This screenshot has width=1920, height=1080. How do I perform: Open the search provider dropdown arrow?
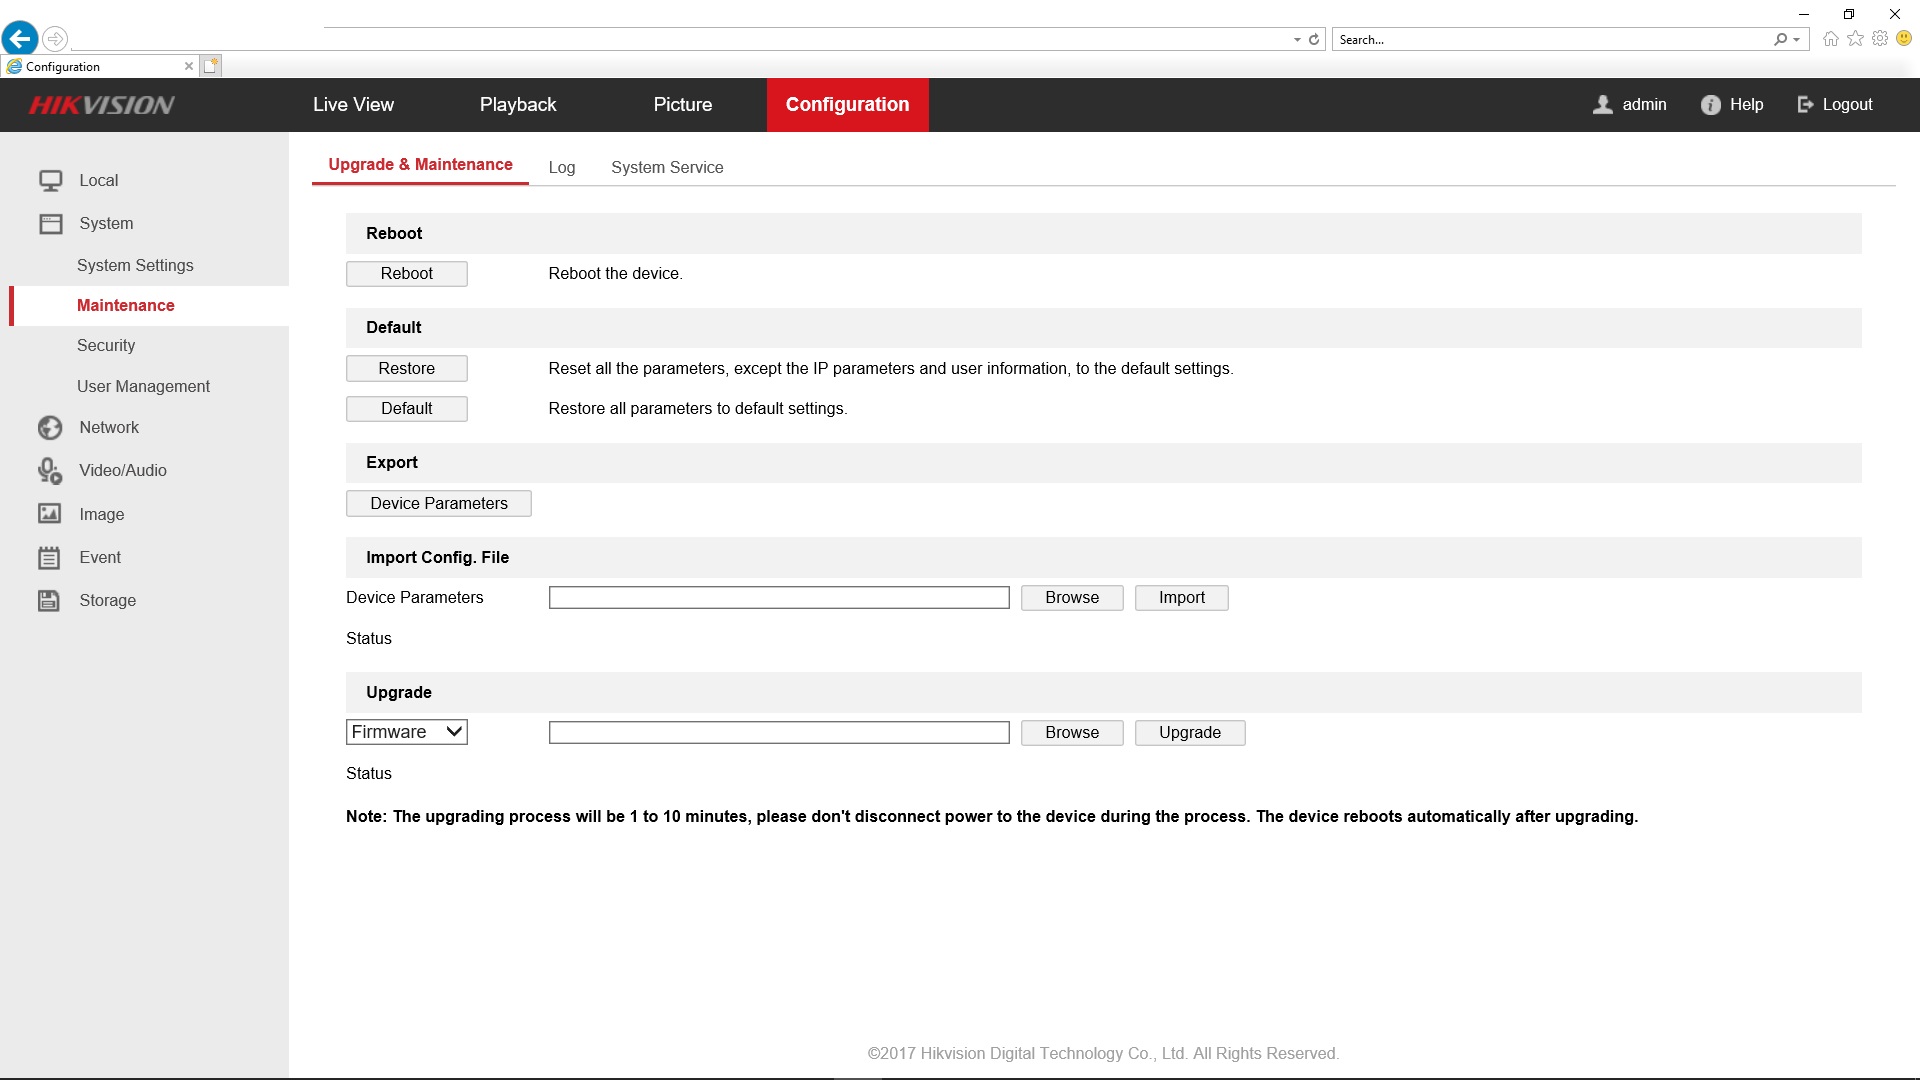click(1797, 40)
